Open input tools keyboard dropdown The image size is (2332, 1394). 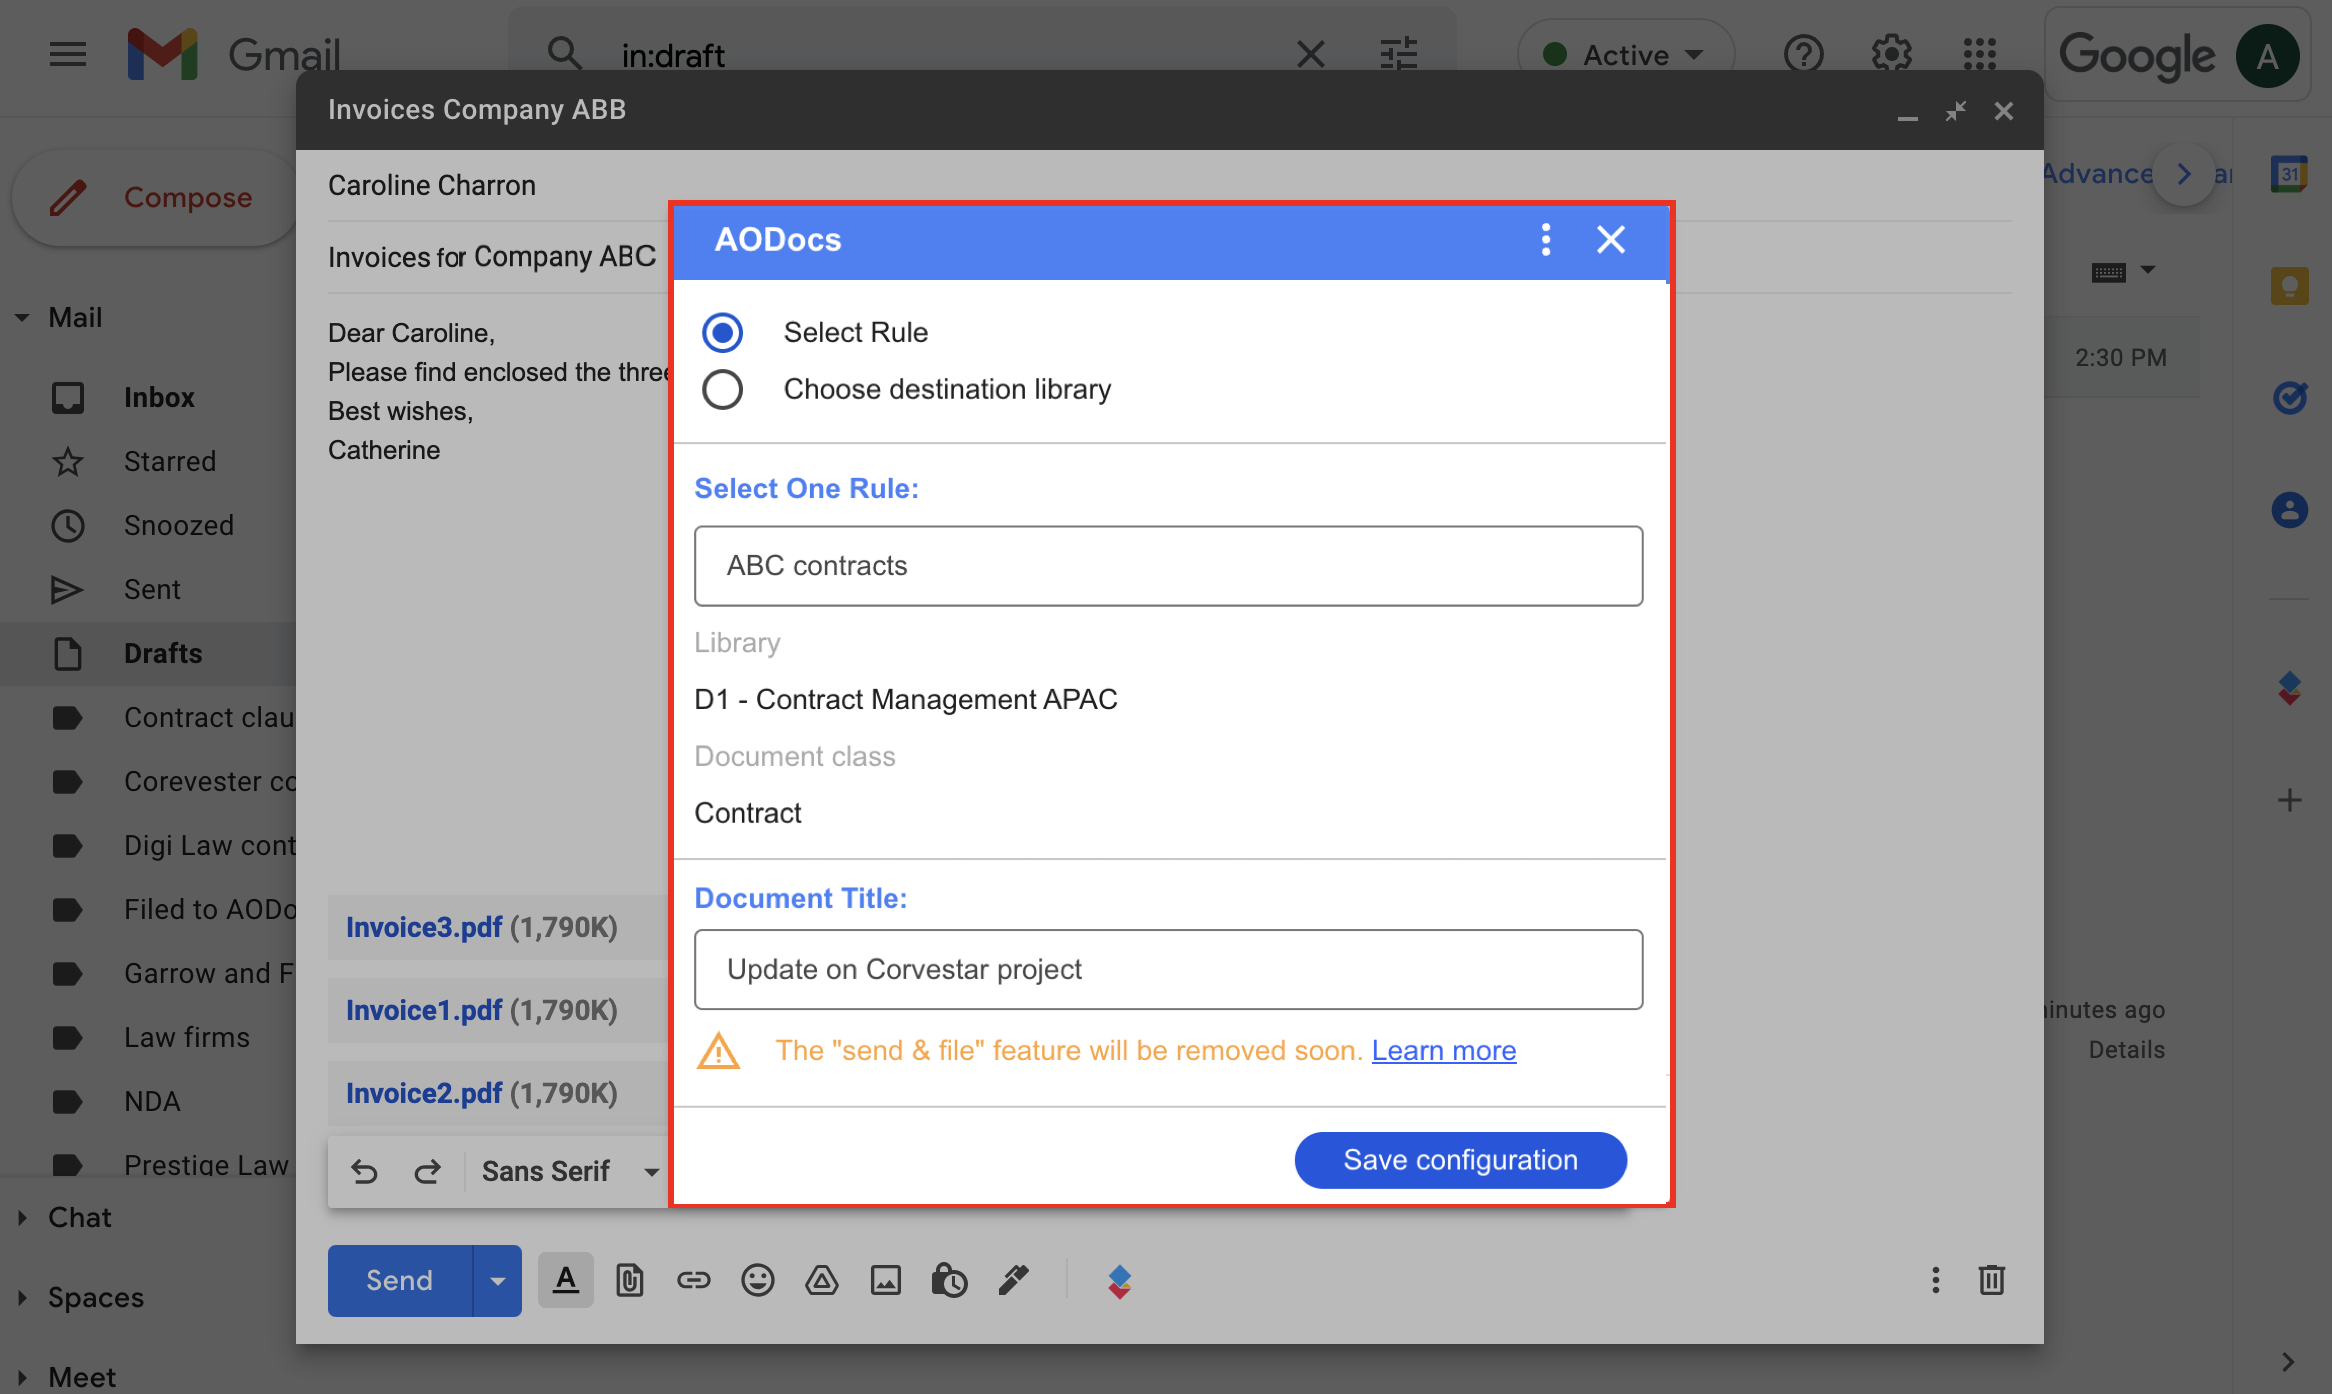click(x=2122, y=271)
